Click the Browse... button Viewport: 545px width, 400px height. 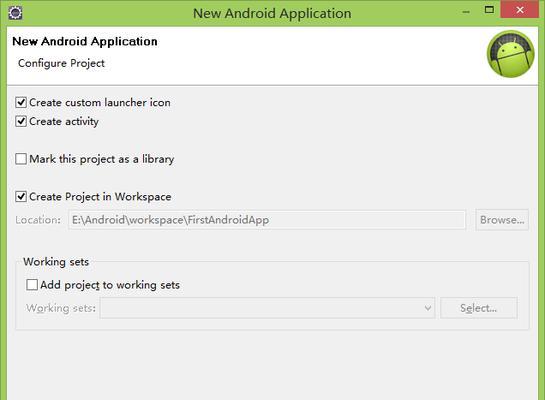tap(502, 220)
